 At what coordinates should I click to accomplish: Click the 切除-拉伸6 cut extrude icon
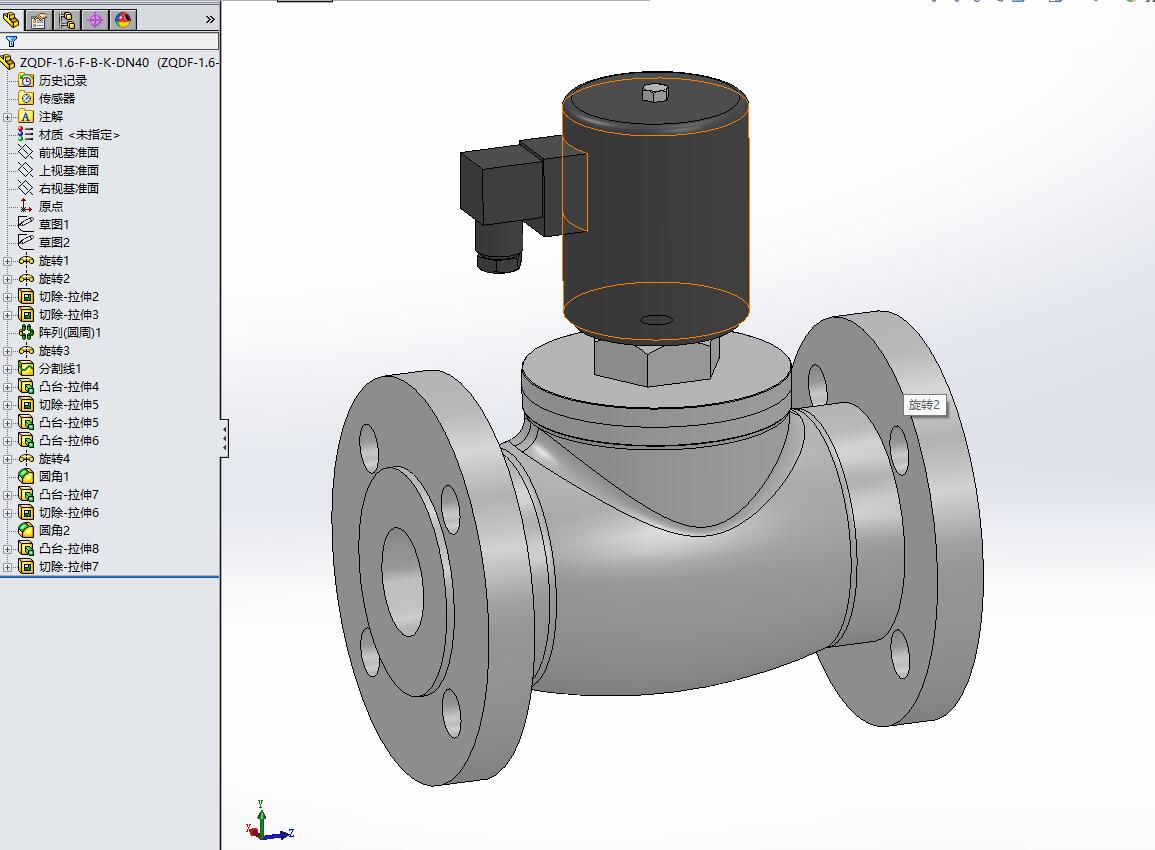[26, 512]
